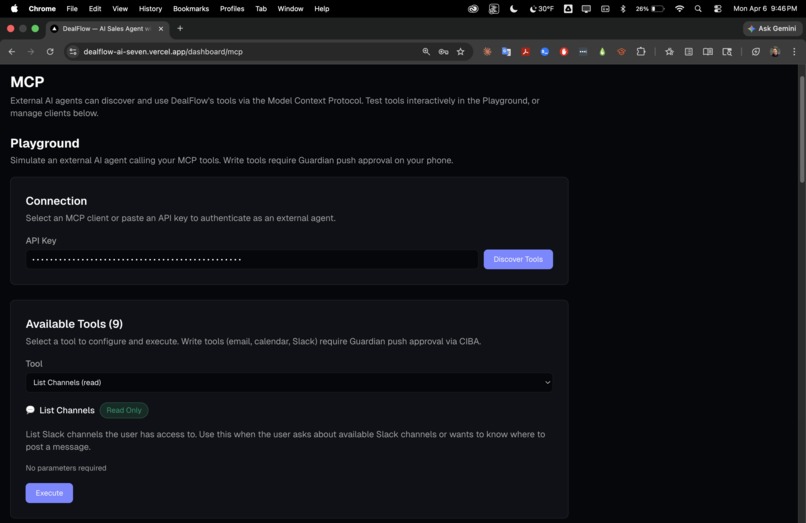Open the Profiles menu
Screen dimensions: 806x523
pos(232,9)
